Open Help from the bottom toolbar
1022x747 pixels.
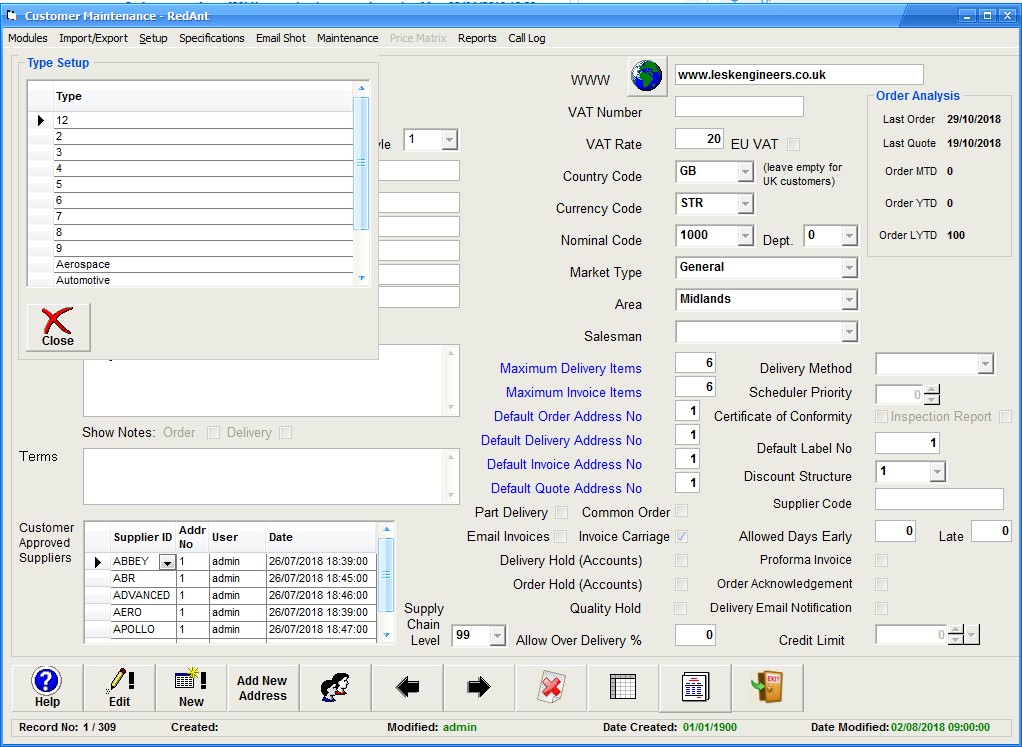[x=47, y=687]
